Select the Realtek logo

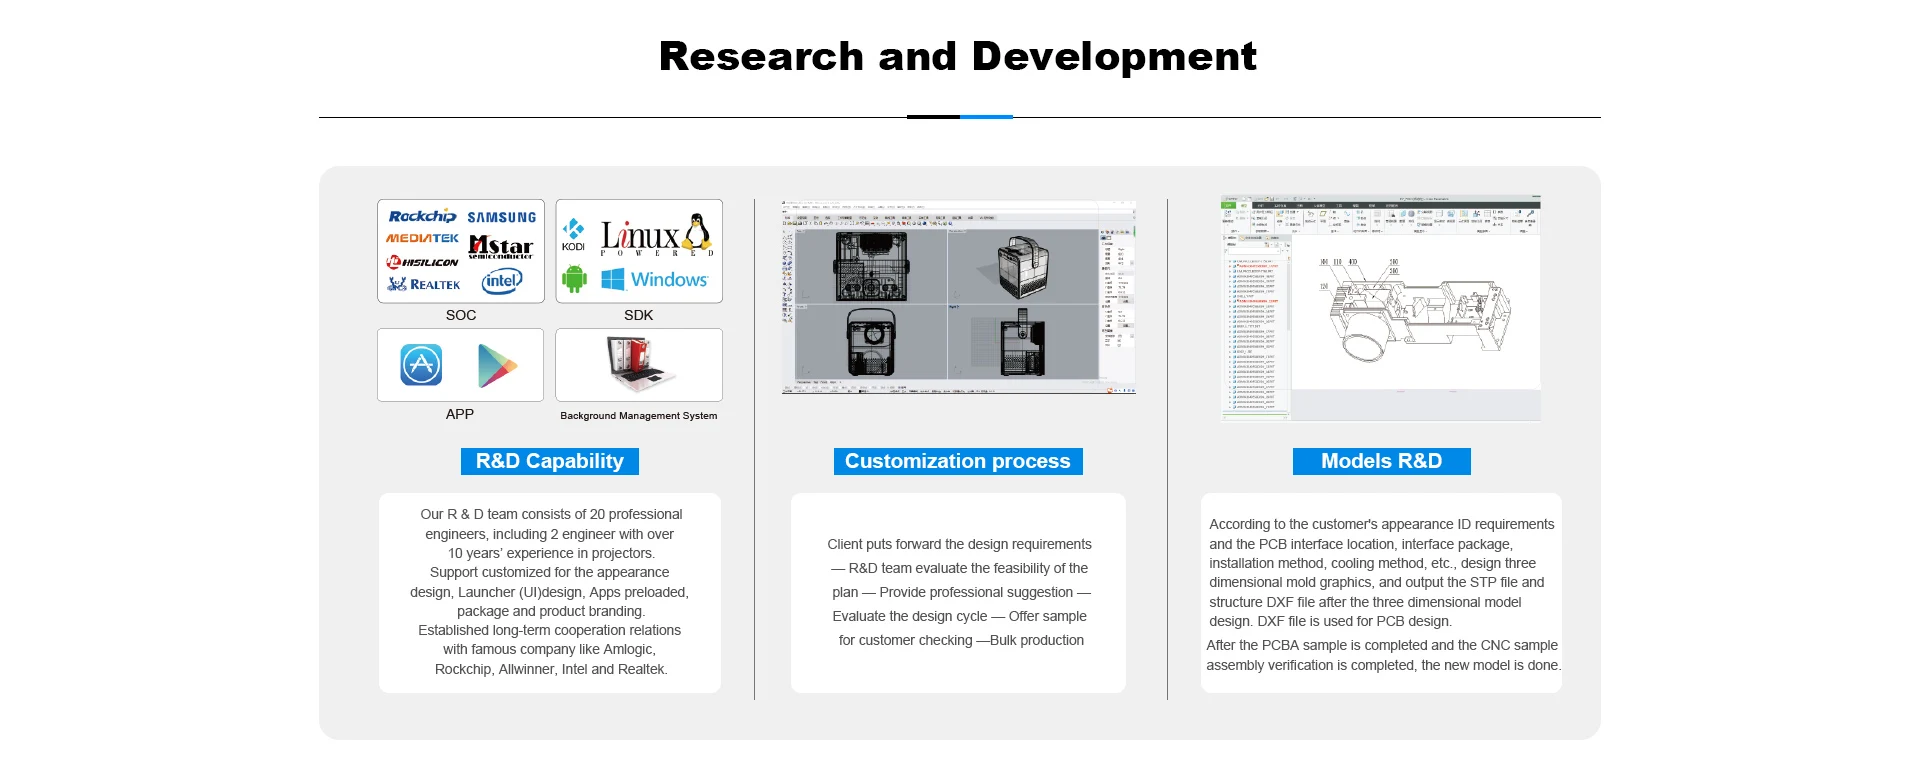click(424, 285)
